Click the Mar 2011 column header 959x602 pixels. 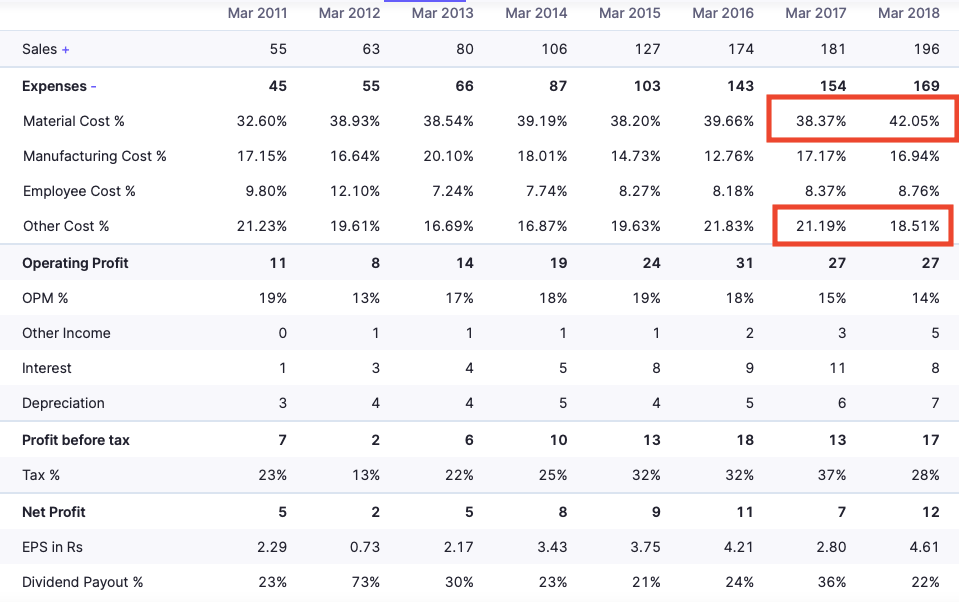257,13
